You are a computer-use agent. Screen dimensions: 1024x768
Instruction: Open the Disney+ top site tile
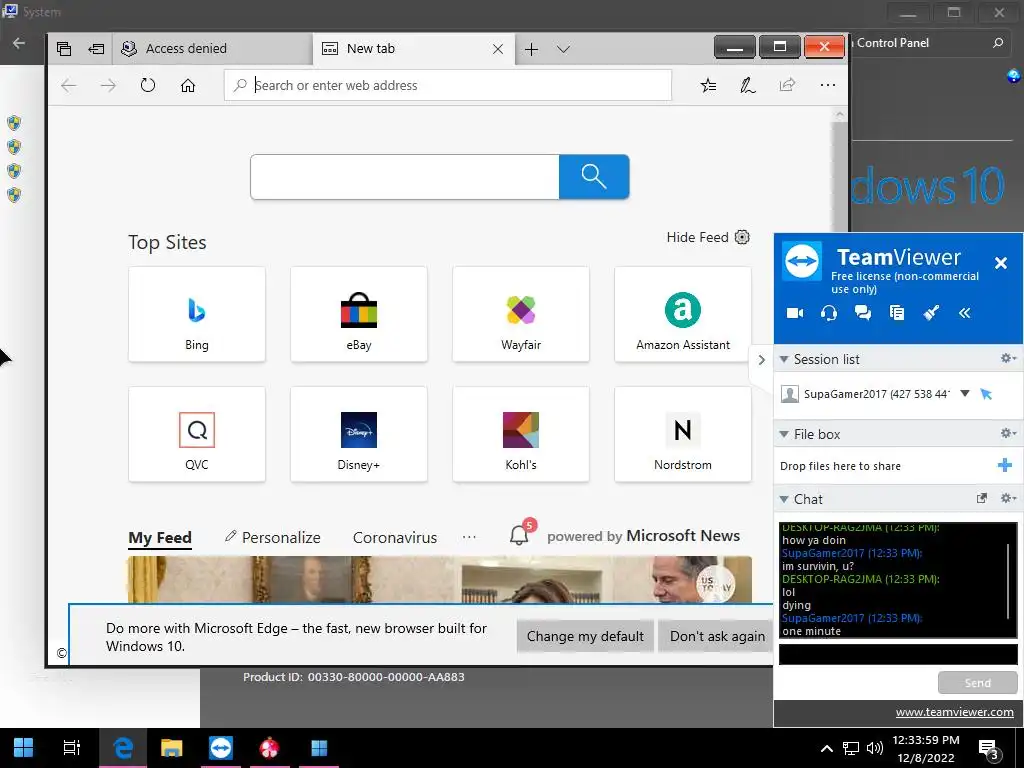click(x=359, y=434)
